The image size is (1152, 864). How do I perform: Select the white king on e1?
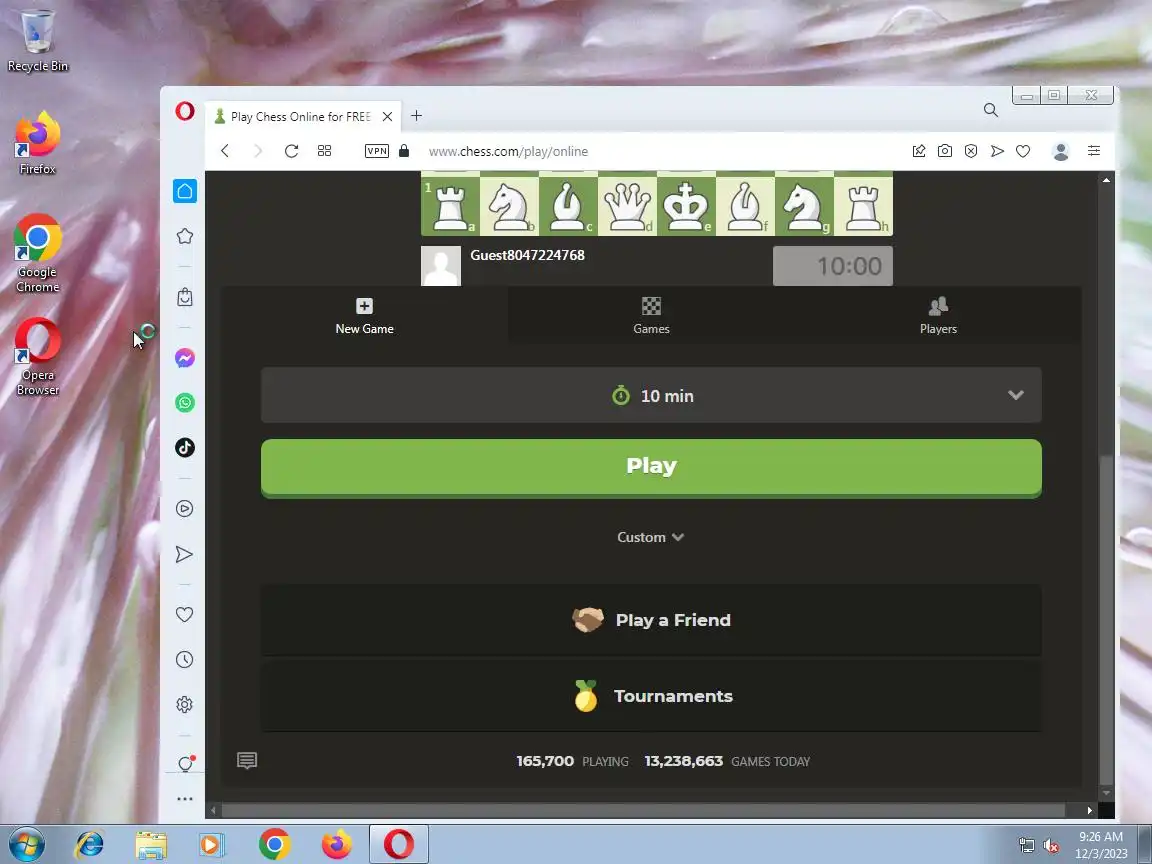click(686, 206)
